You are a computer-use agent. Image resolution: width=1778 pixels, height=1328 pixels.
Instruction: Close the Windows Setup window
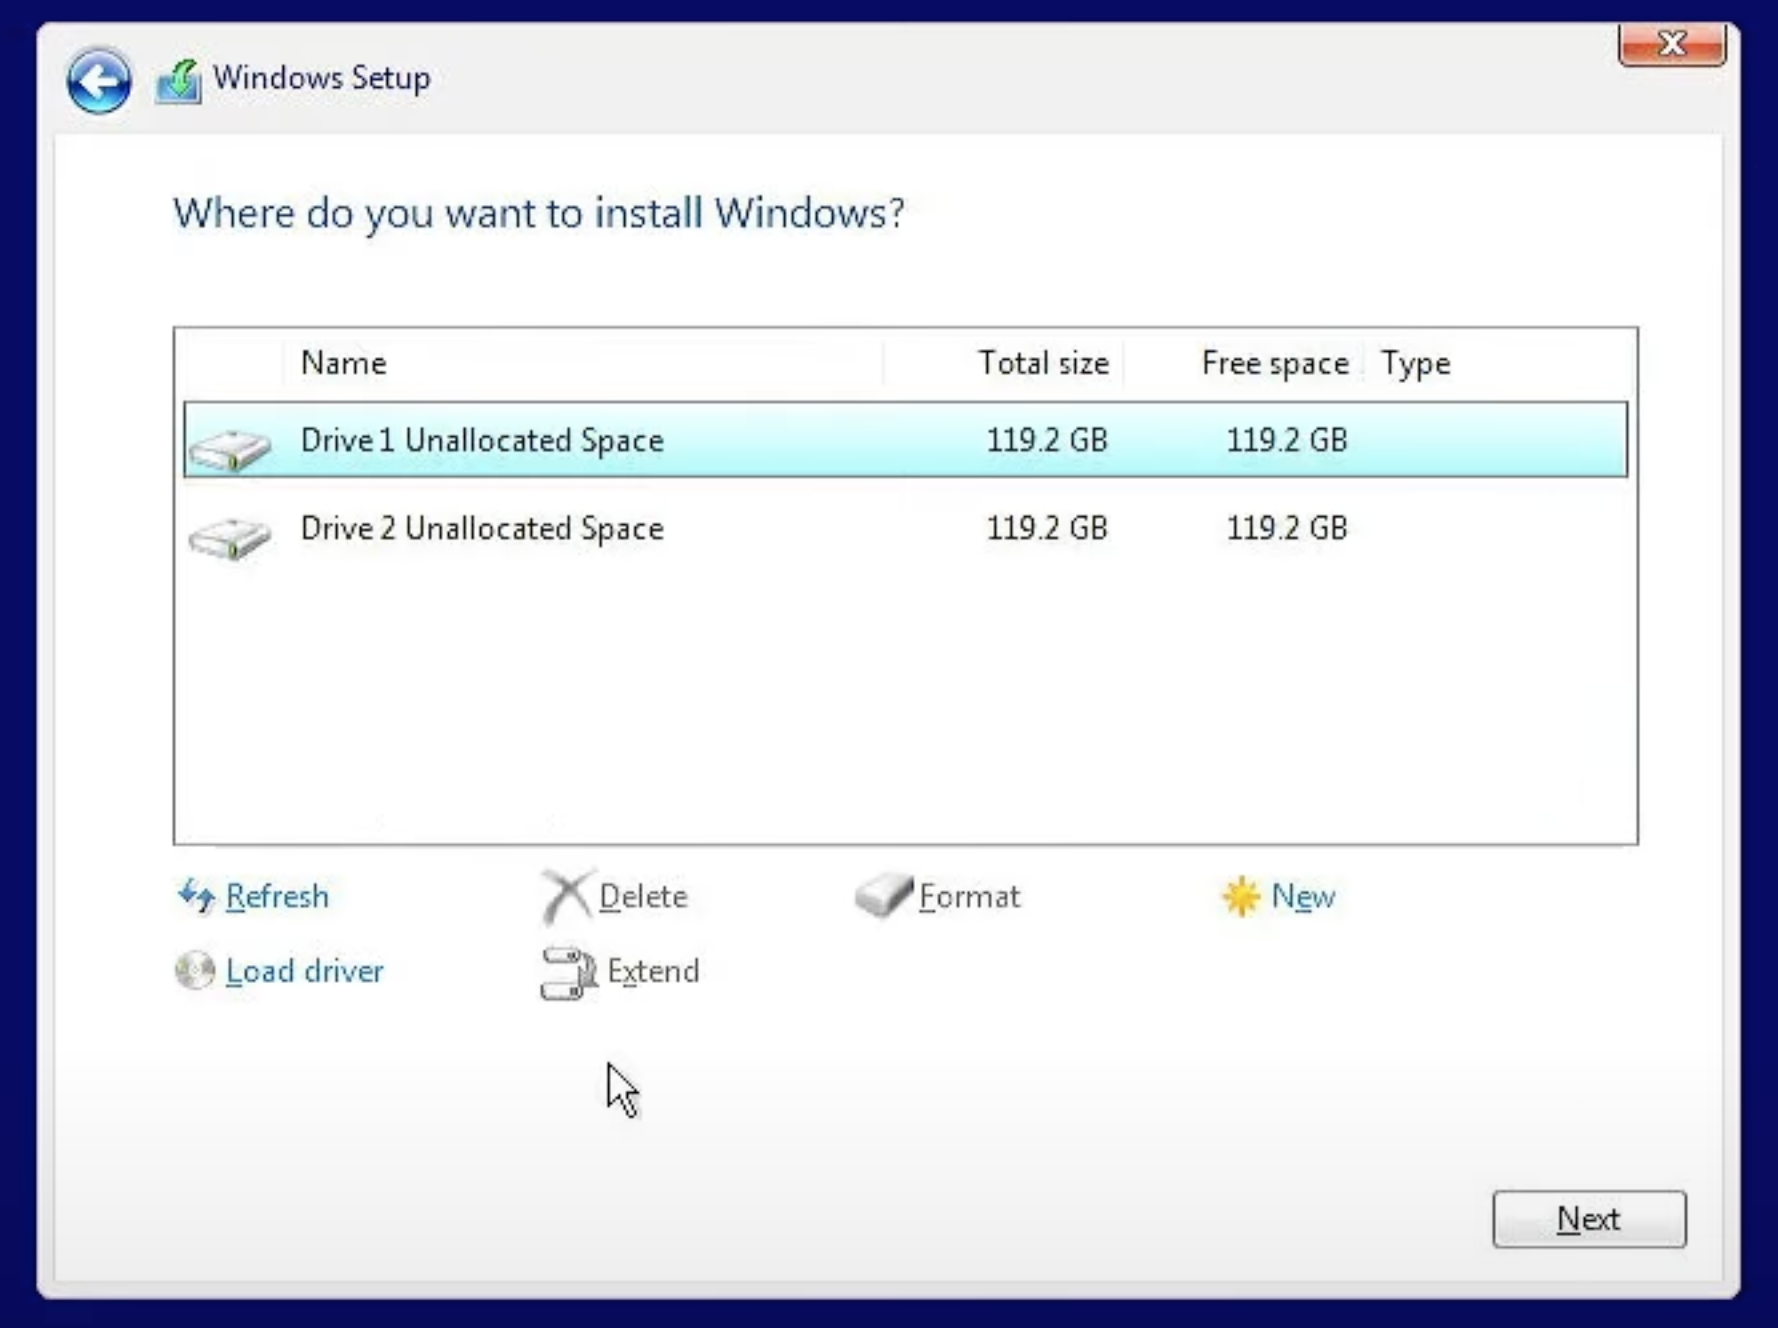click(1671, 44)
